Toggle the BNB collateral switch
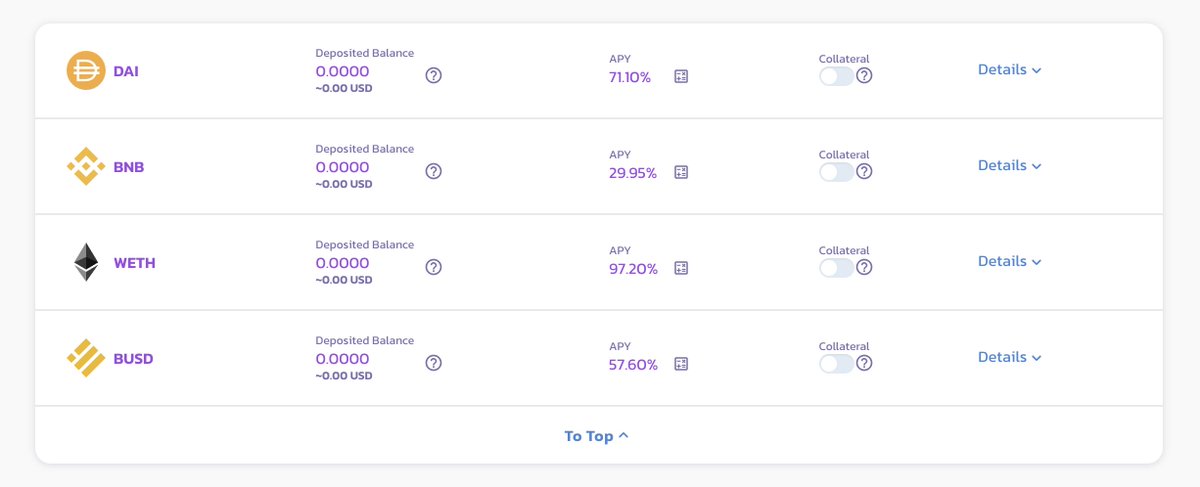 click(x=836, y=172)
